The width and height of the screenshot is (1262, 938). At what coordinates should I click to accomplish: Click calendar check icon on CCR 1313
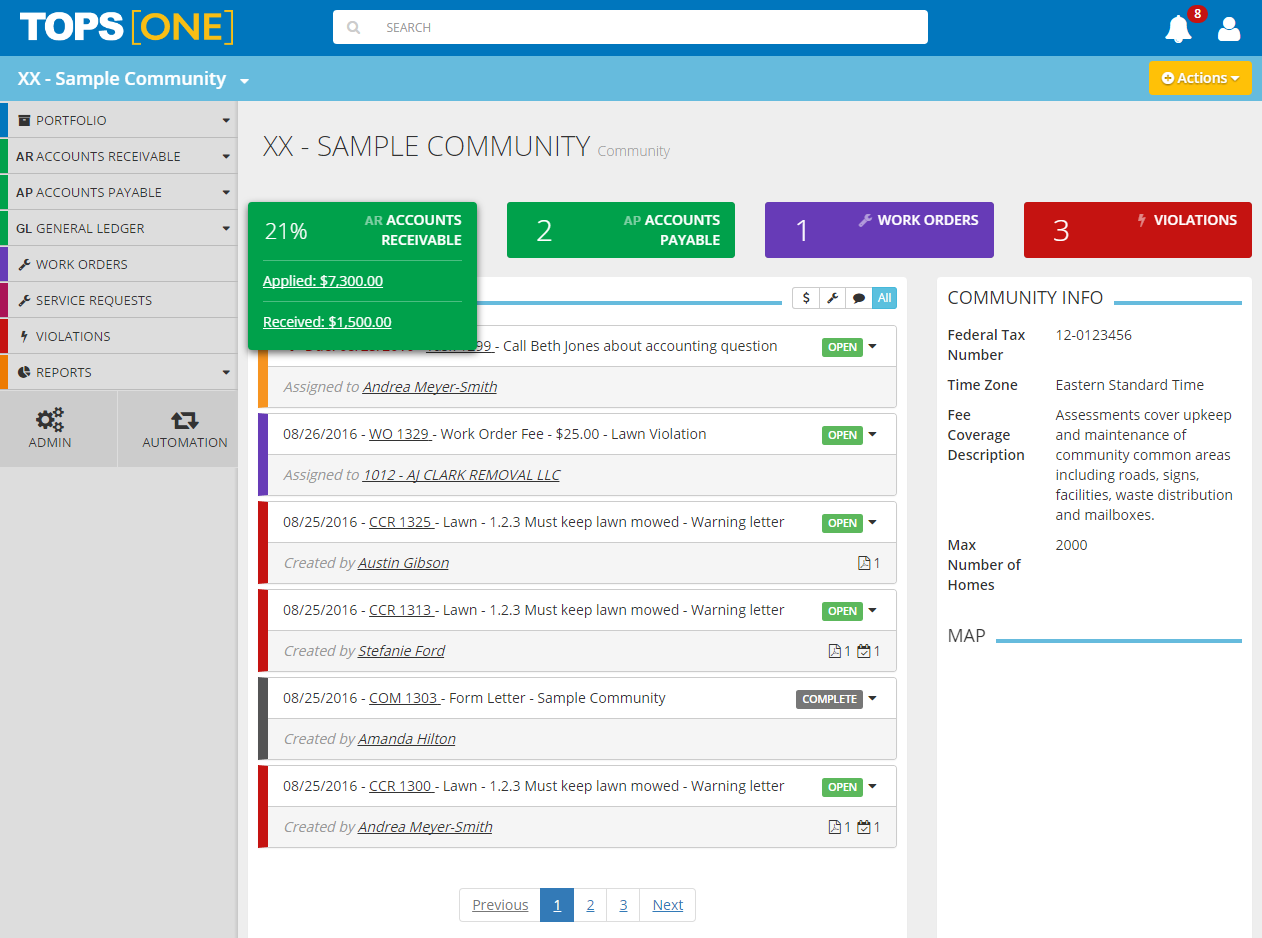tap(864, 651)
